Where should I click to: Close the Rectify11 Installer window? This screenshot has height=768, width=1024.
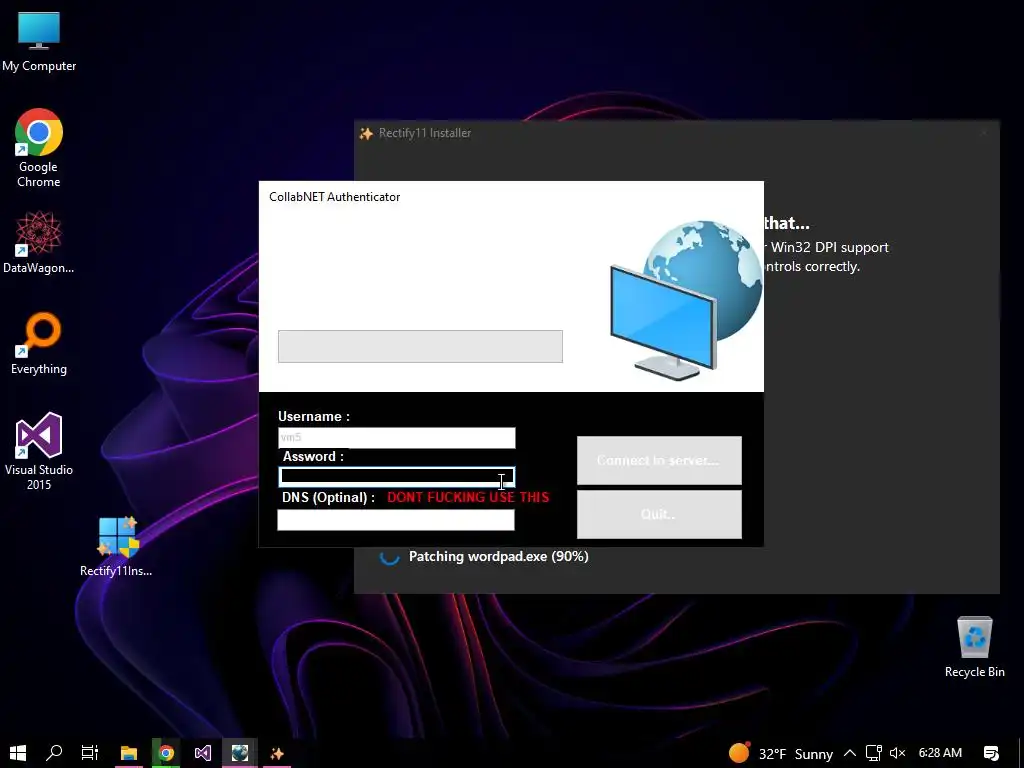[x=984, y=133]
